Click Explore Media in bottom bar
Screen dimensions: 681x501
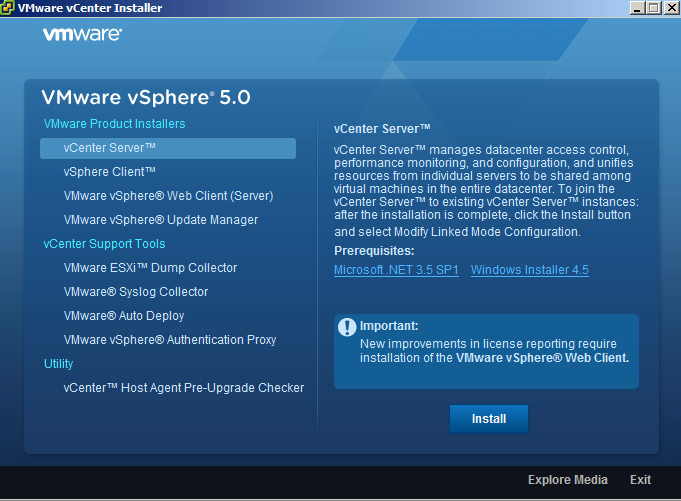click(x=567, y=480)
